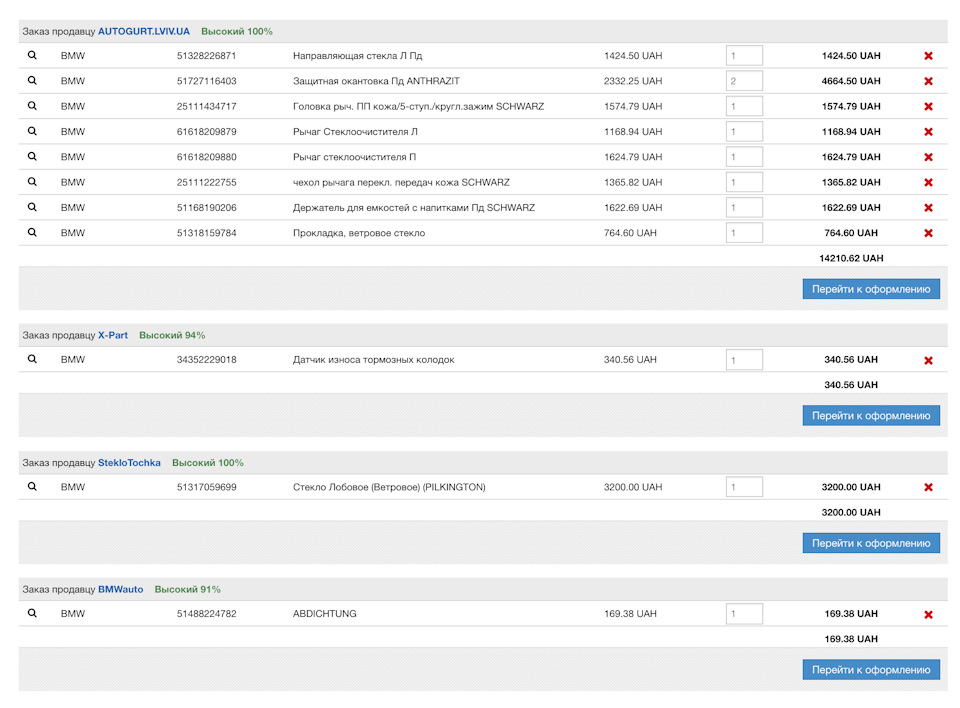Click magnifier icon for ABDICHTUNG row

[x=32, y=613]
